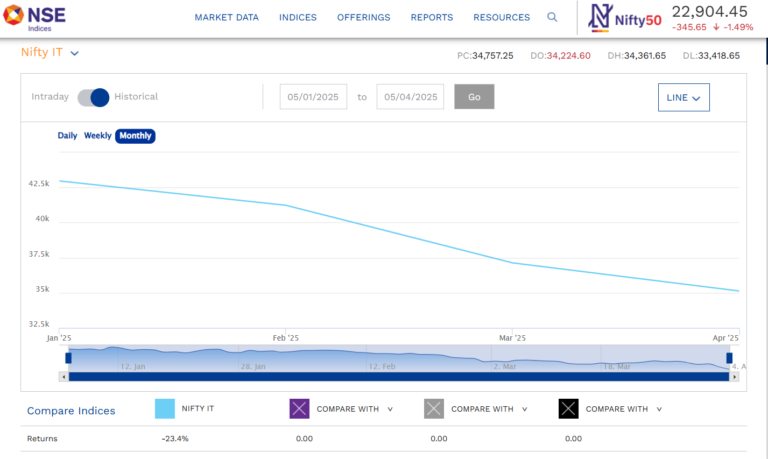The height and width of the screenshot is (459, 768).
Task: Click the PC:34,757.25 value
Action: coord(485,56)
